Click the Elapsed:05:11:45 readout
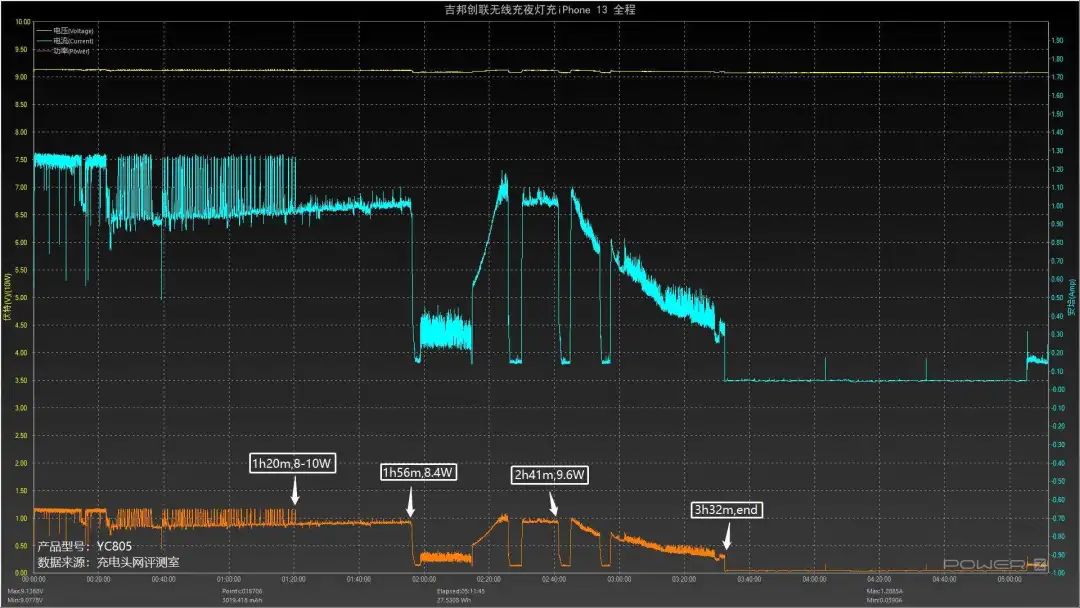Image resolution: width=1080 pixels, height=608 pixels. [x=461, y=591]
